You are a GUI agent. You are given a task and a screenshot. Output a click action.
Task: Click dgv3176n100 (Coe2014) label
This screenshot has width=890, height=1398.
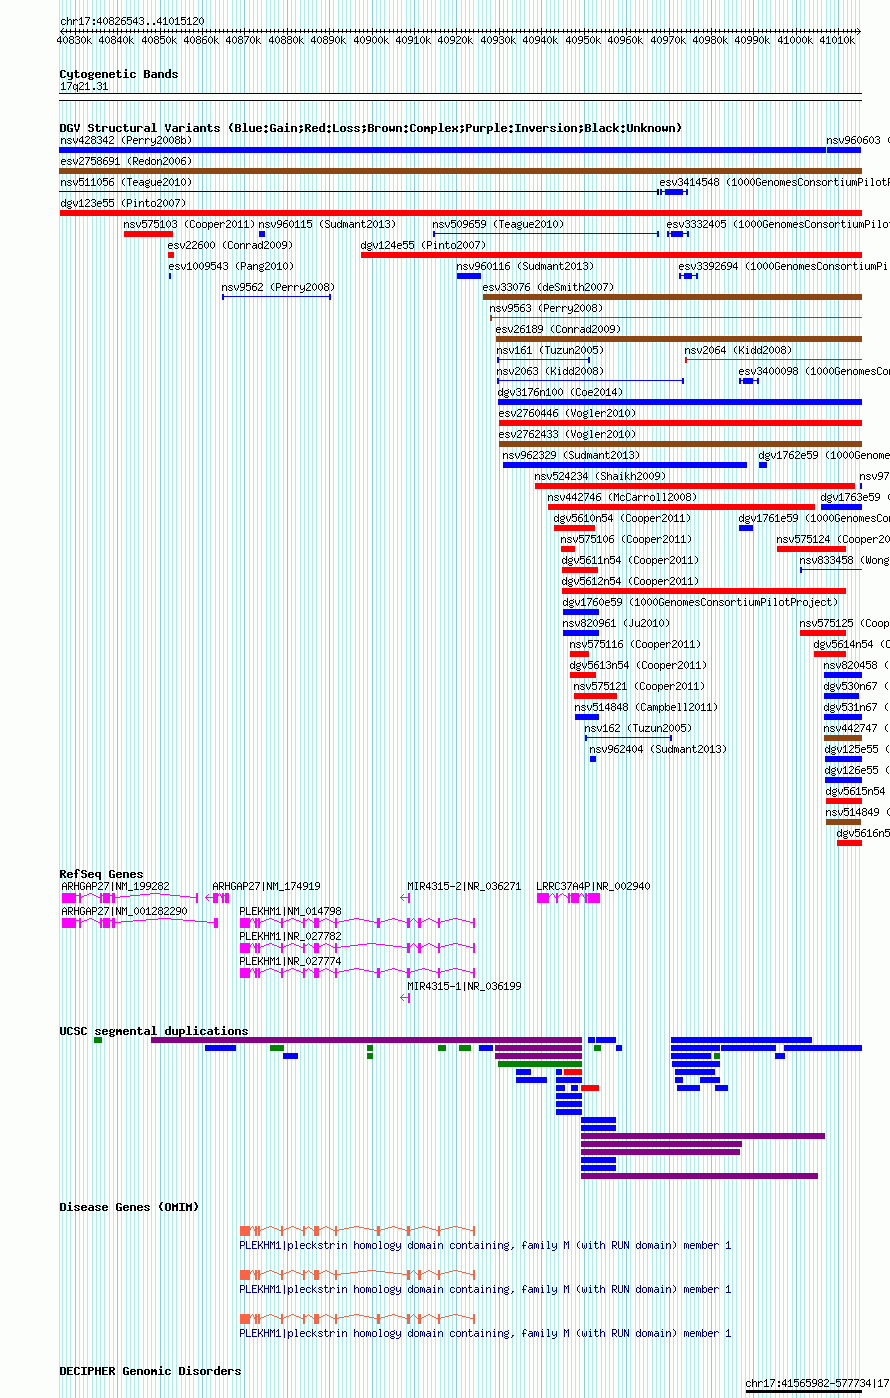click(x=560, y=393)
